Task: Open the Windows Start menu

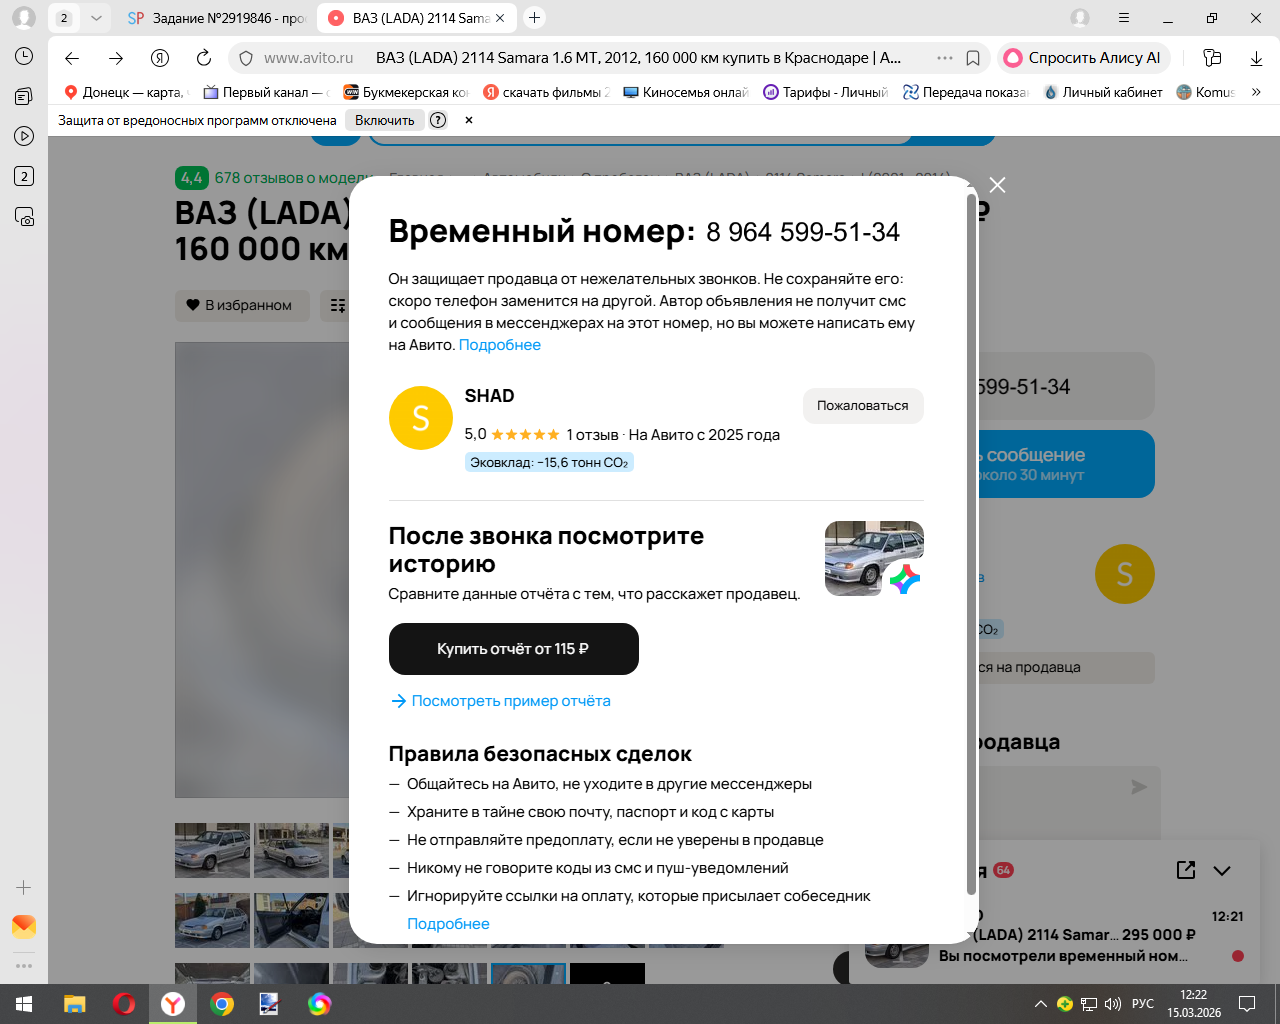Action: [x=24, y=1004]
